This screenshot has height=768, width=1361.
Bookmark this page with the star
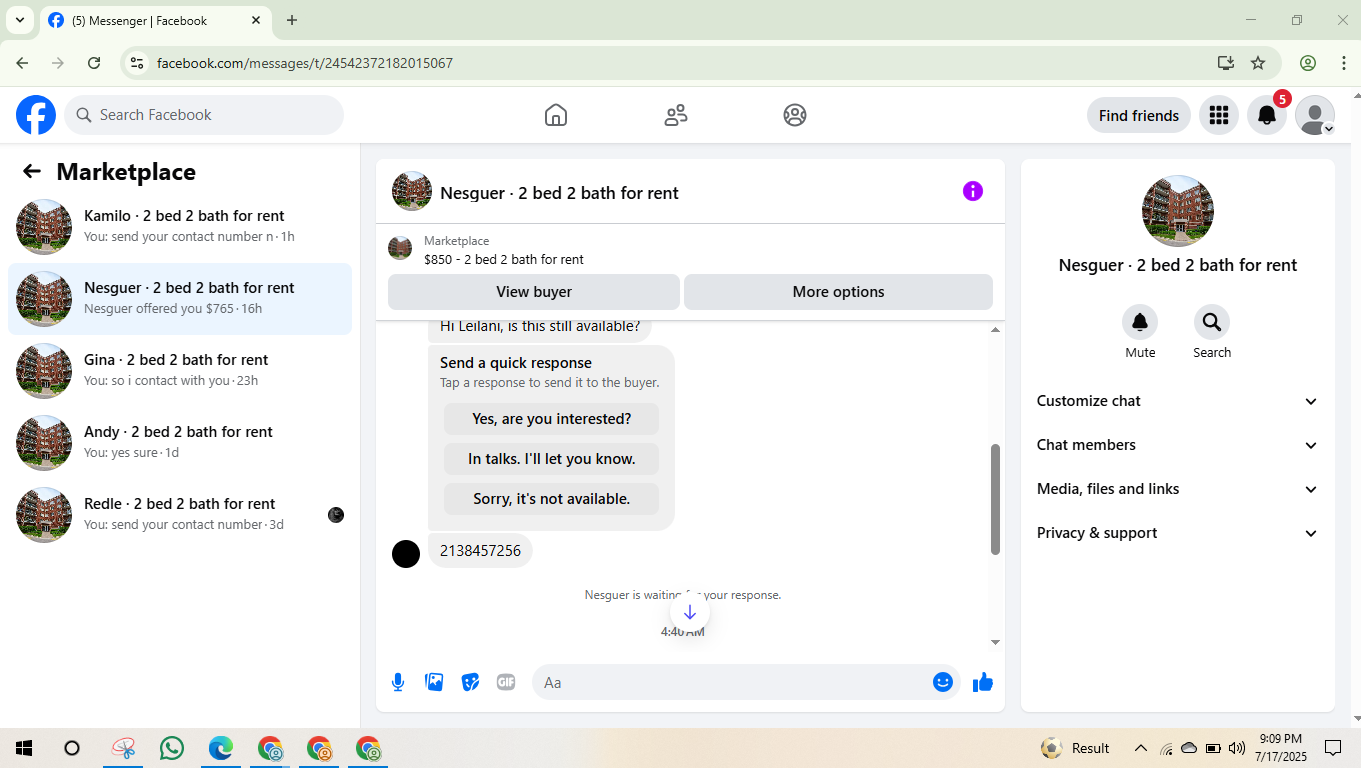tap(1258, 63)
